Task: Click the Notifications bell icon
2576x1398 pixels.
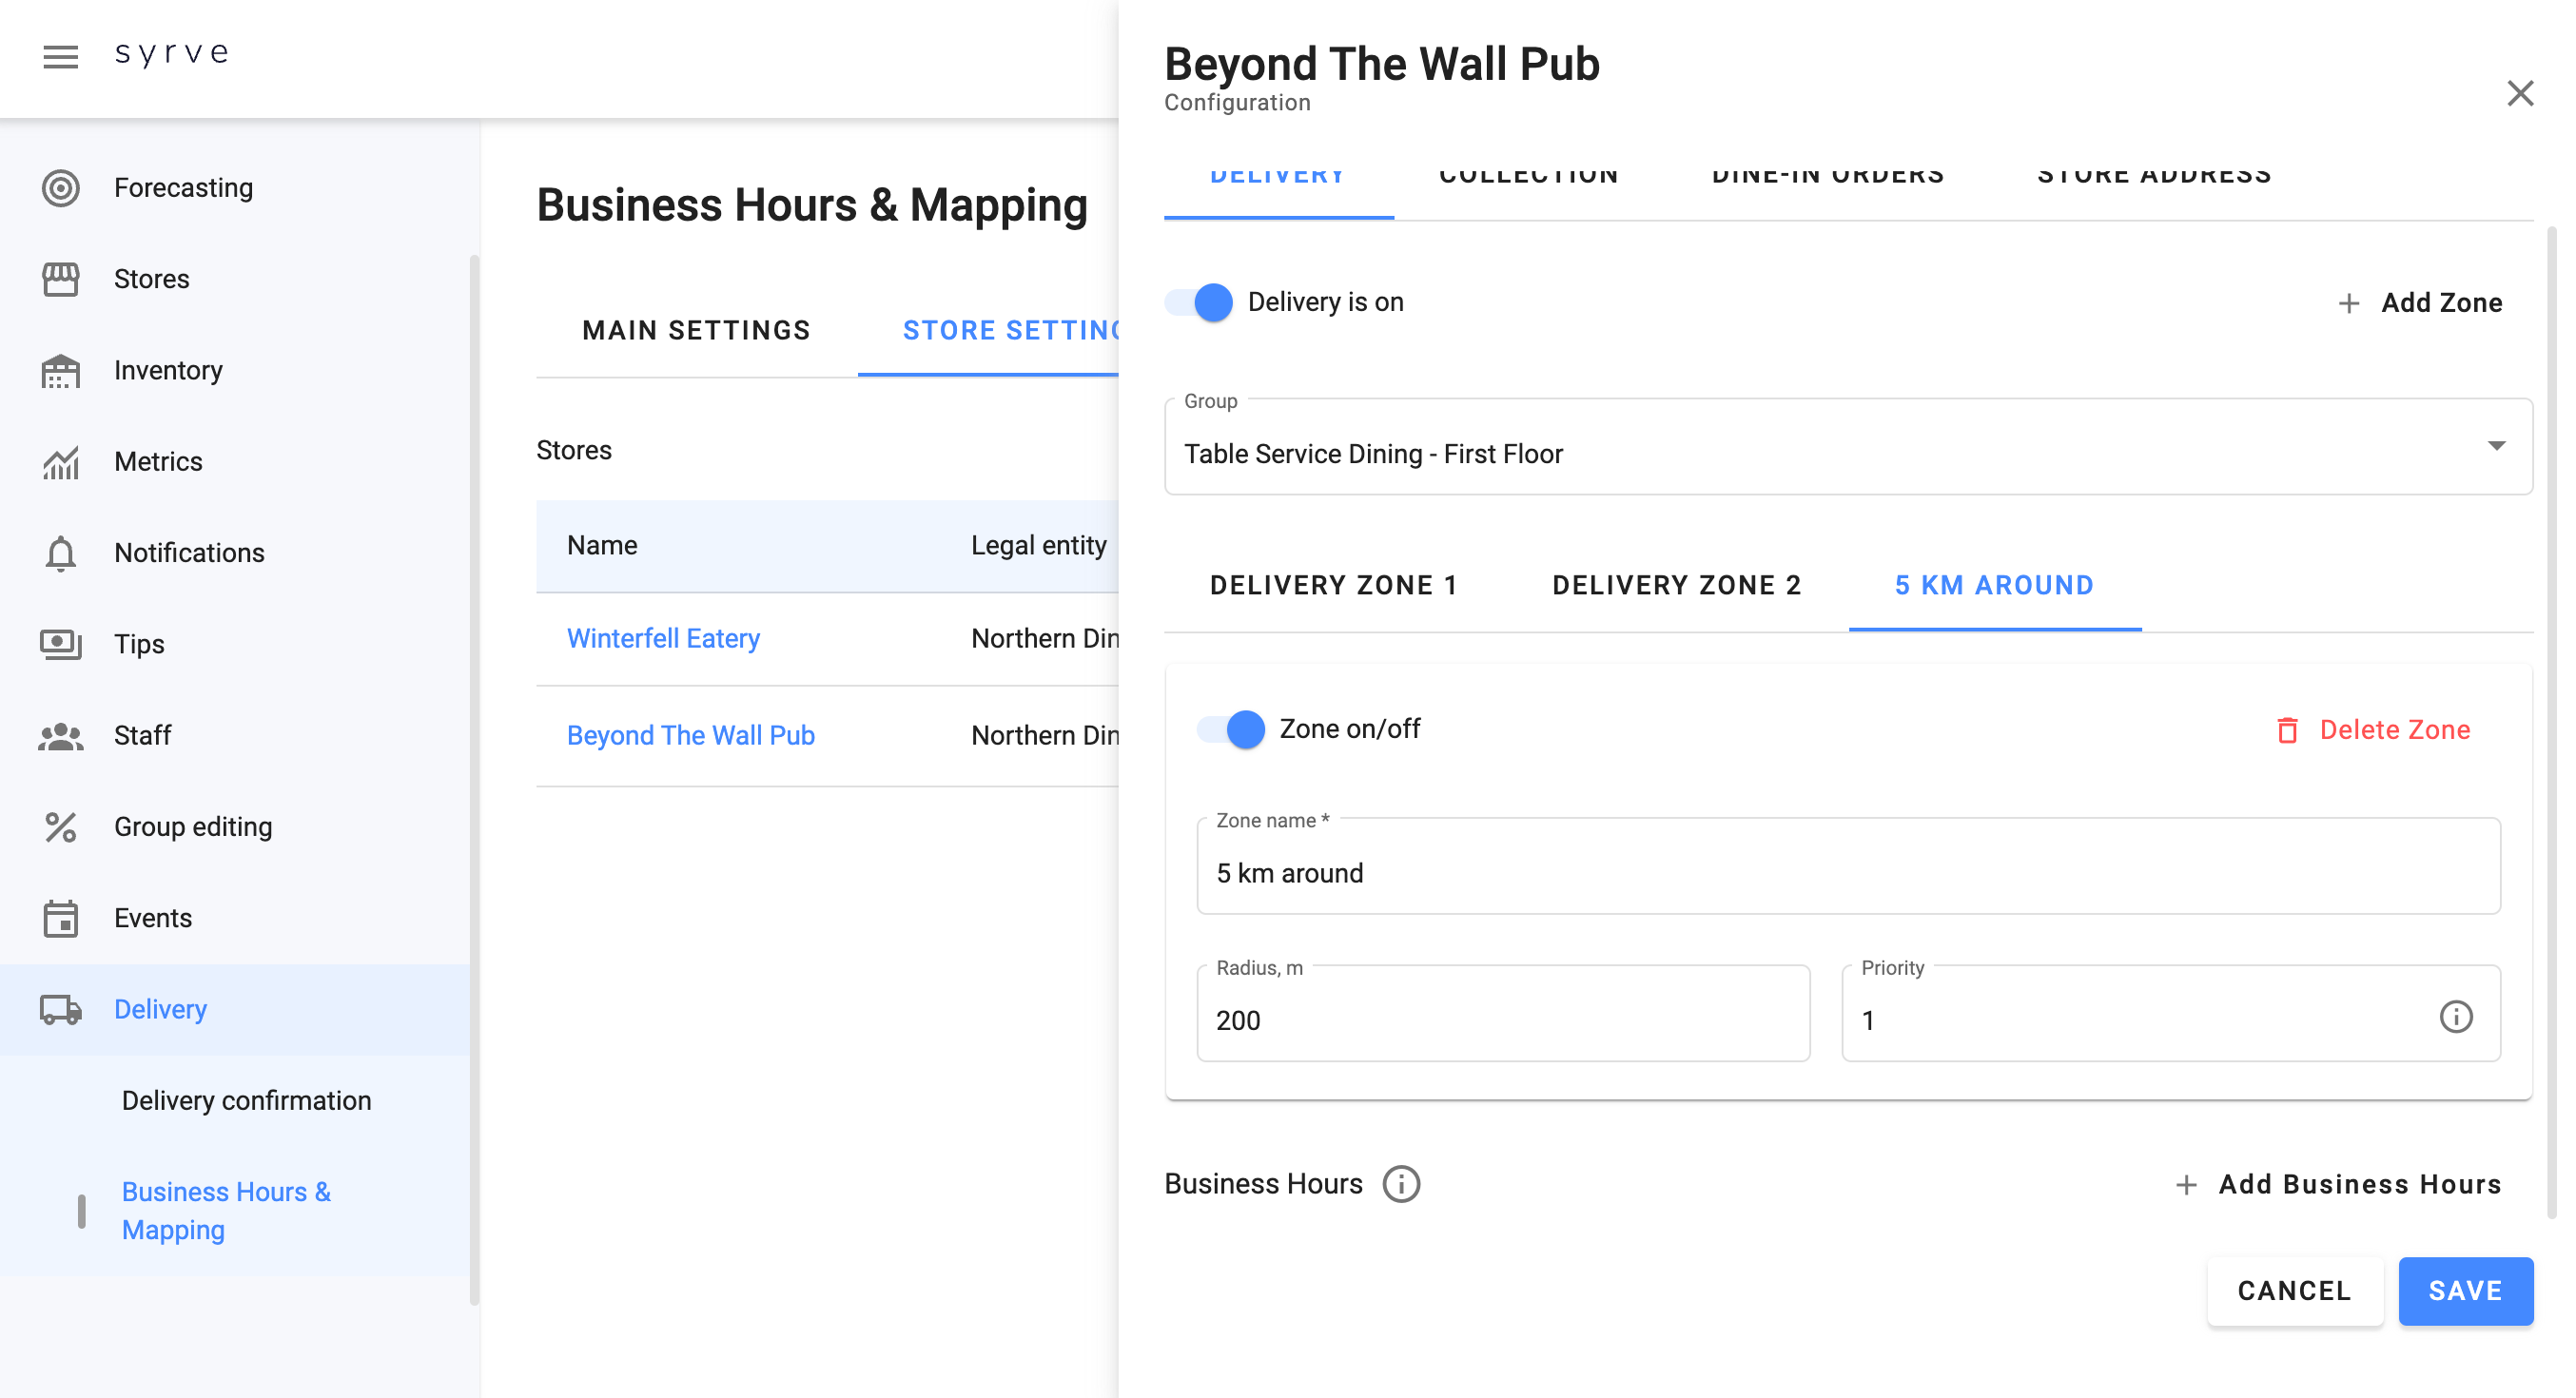Action: pos(60,553)
